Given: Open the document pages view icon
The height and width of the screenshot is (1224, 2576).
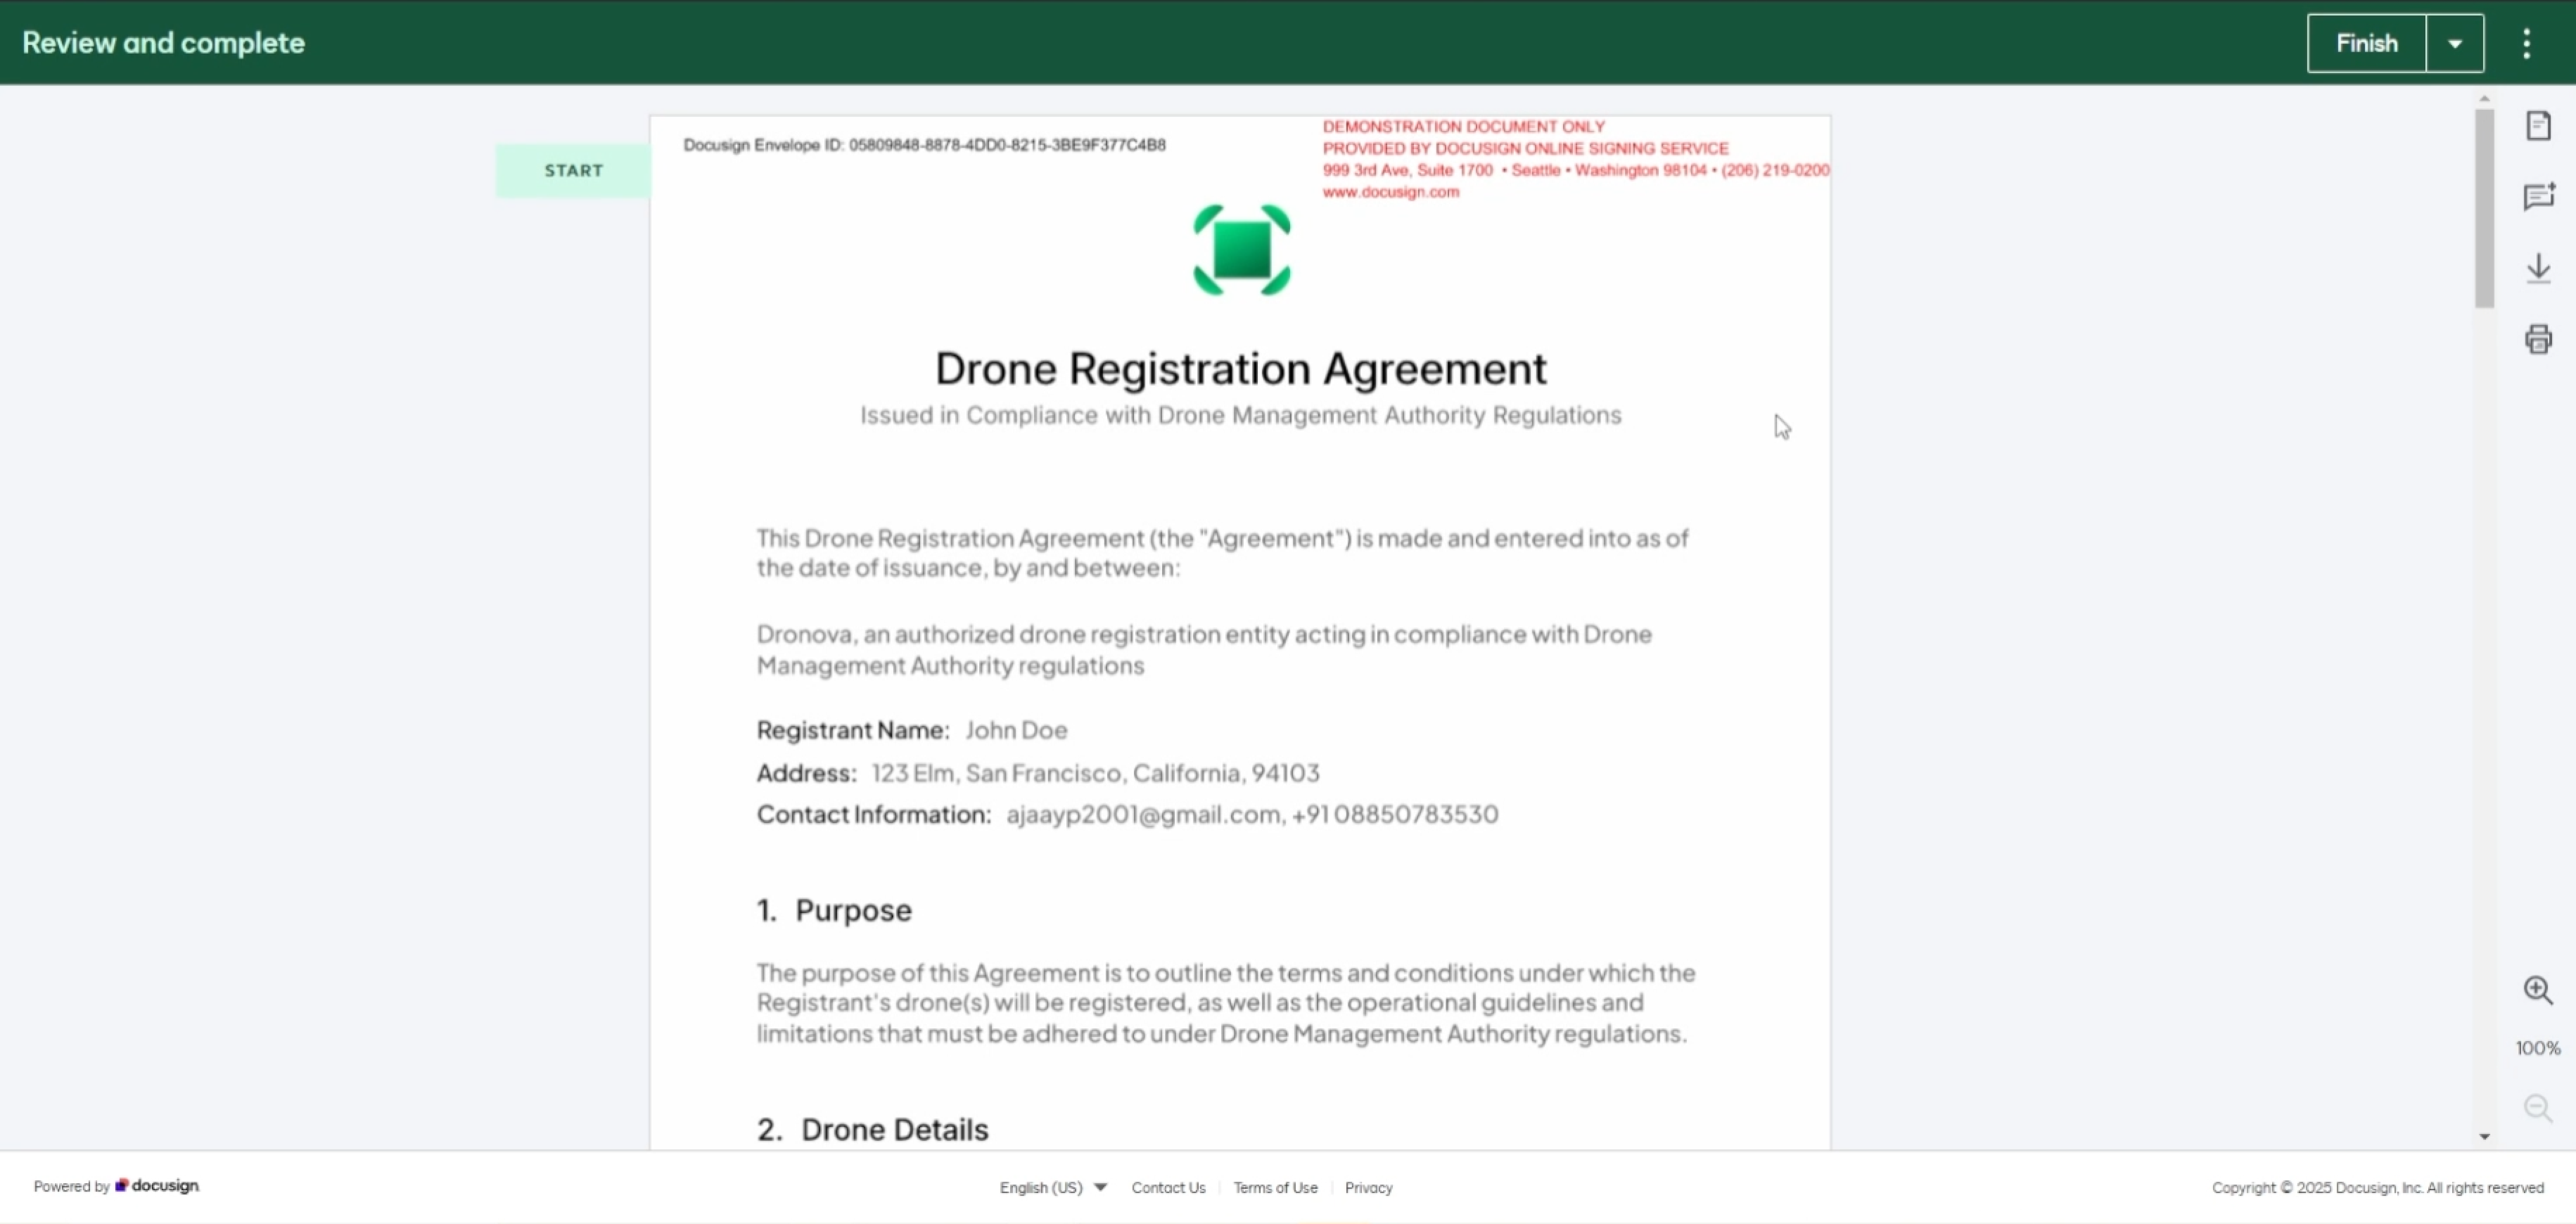Looking at the screenshot, I should click(2538, 126).
